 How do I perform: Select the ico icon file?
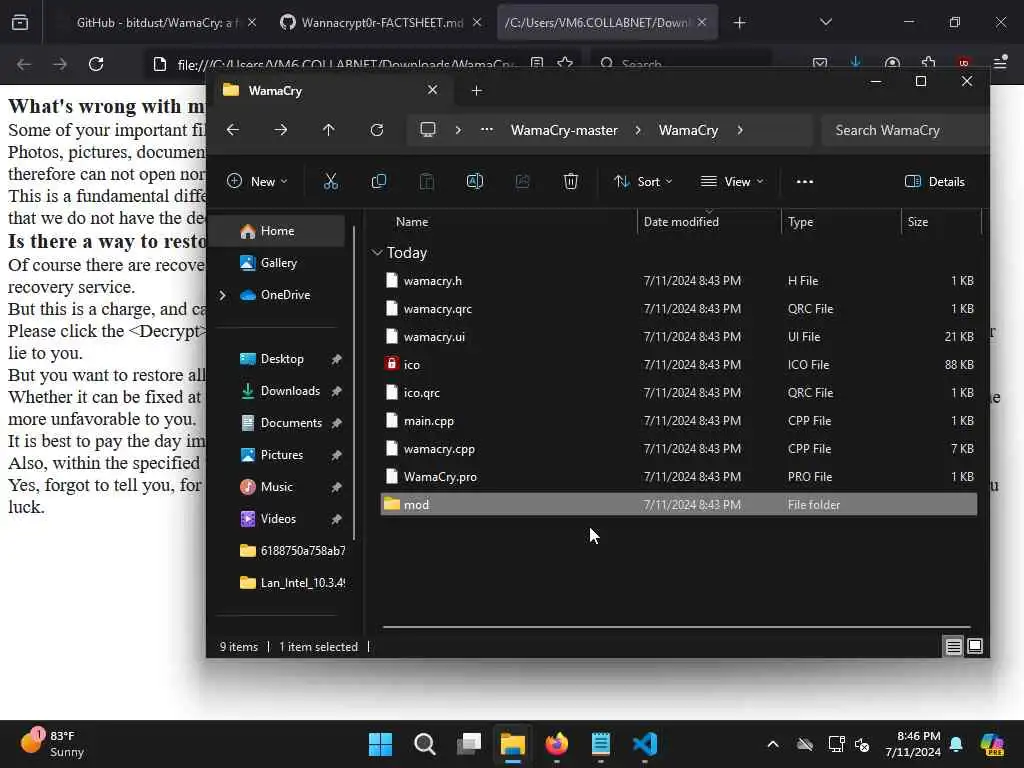tap(679, 364)
